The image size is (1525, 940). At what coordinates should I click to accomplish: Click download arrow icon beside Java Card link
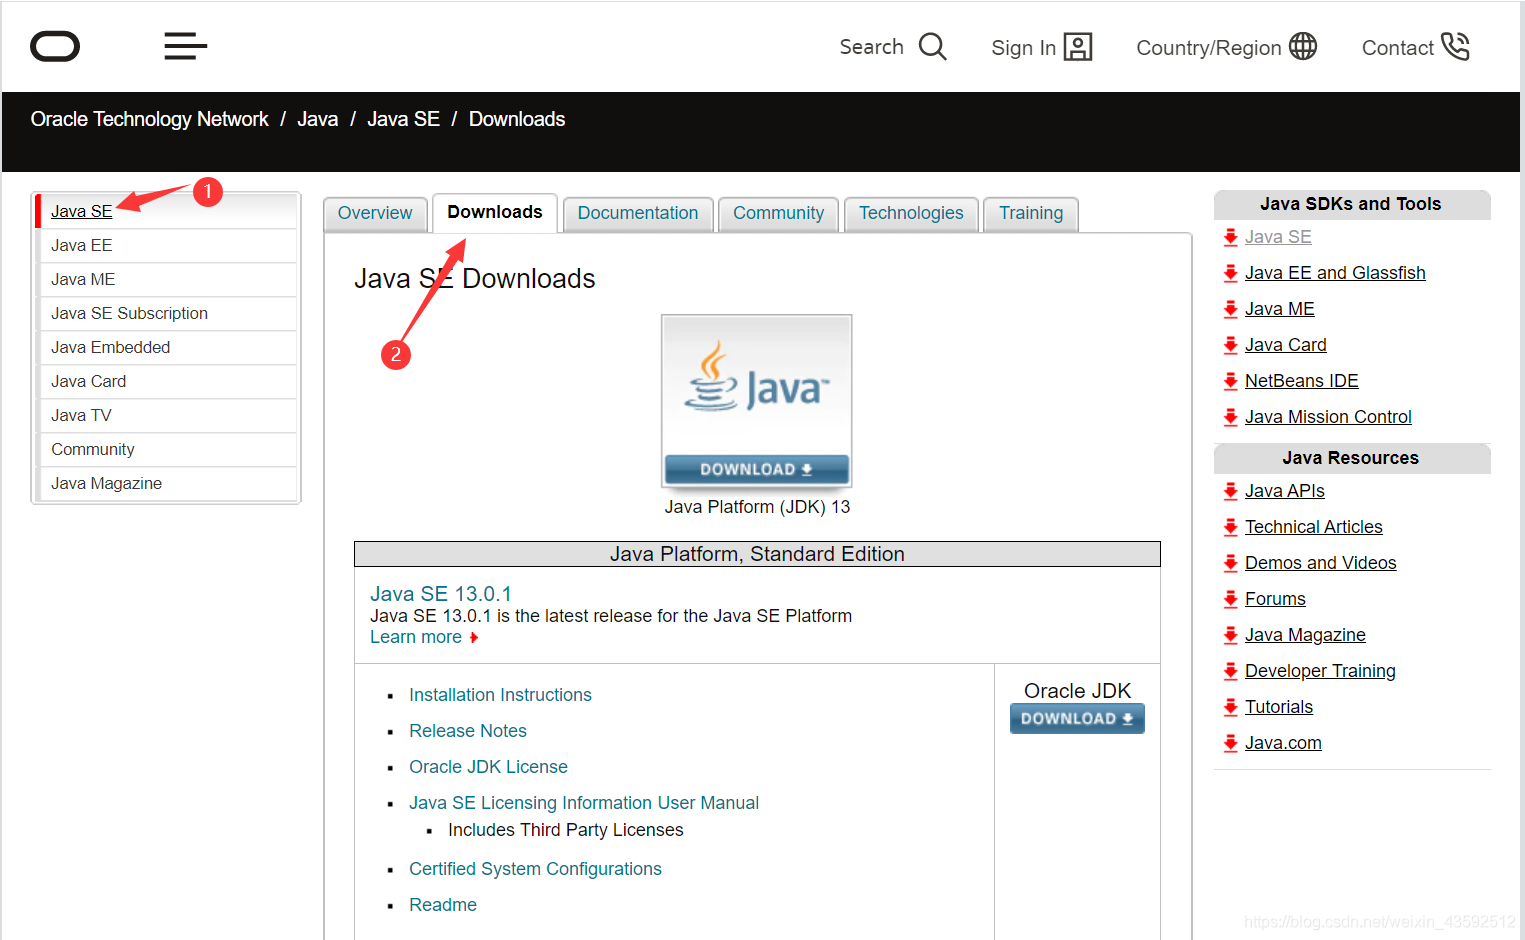coord(1230,345)
